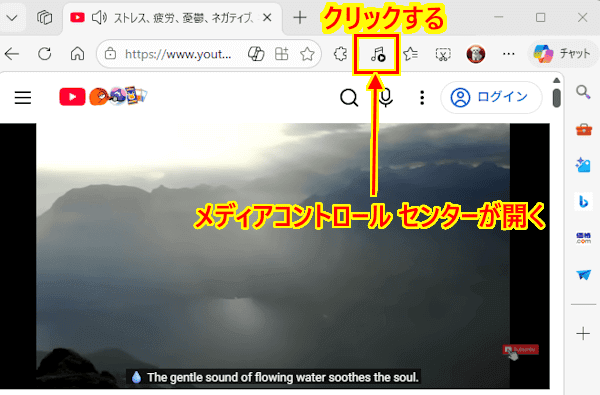Viewport: 600px width, 395px height.
Task: Minimize the browser window
Action: 499,17
